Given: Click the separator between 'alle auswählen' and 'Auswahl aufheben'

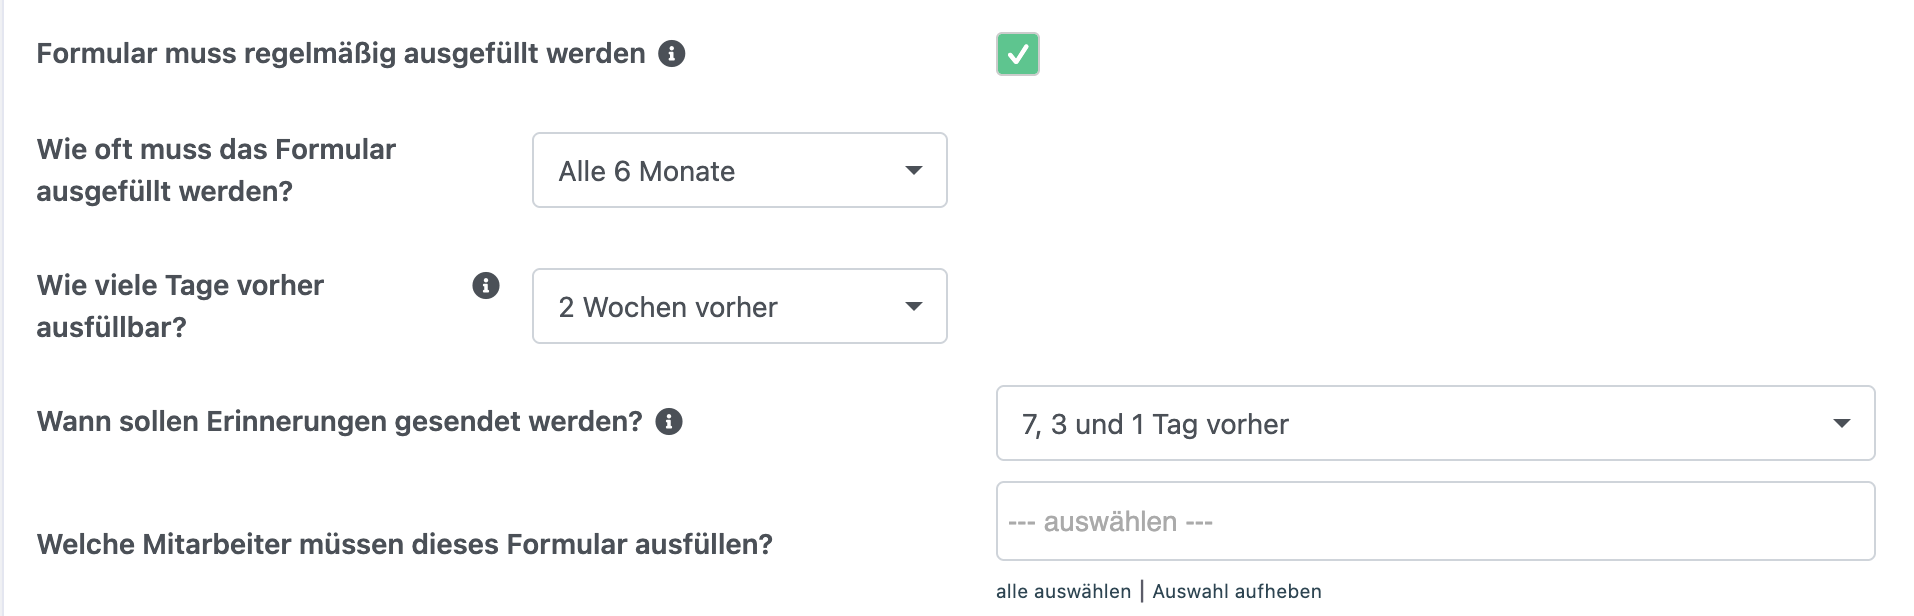Looking at the screenshot, I should (x=1142, y=592).
